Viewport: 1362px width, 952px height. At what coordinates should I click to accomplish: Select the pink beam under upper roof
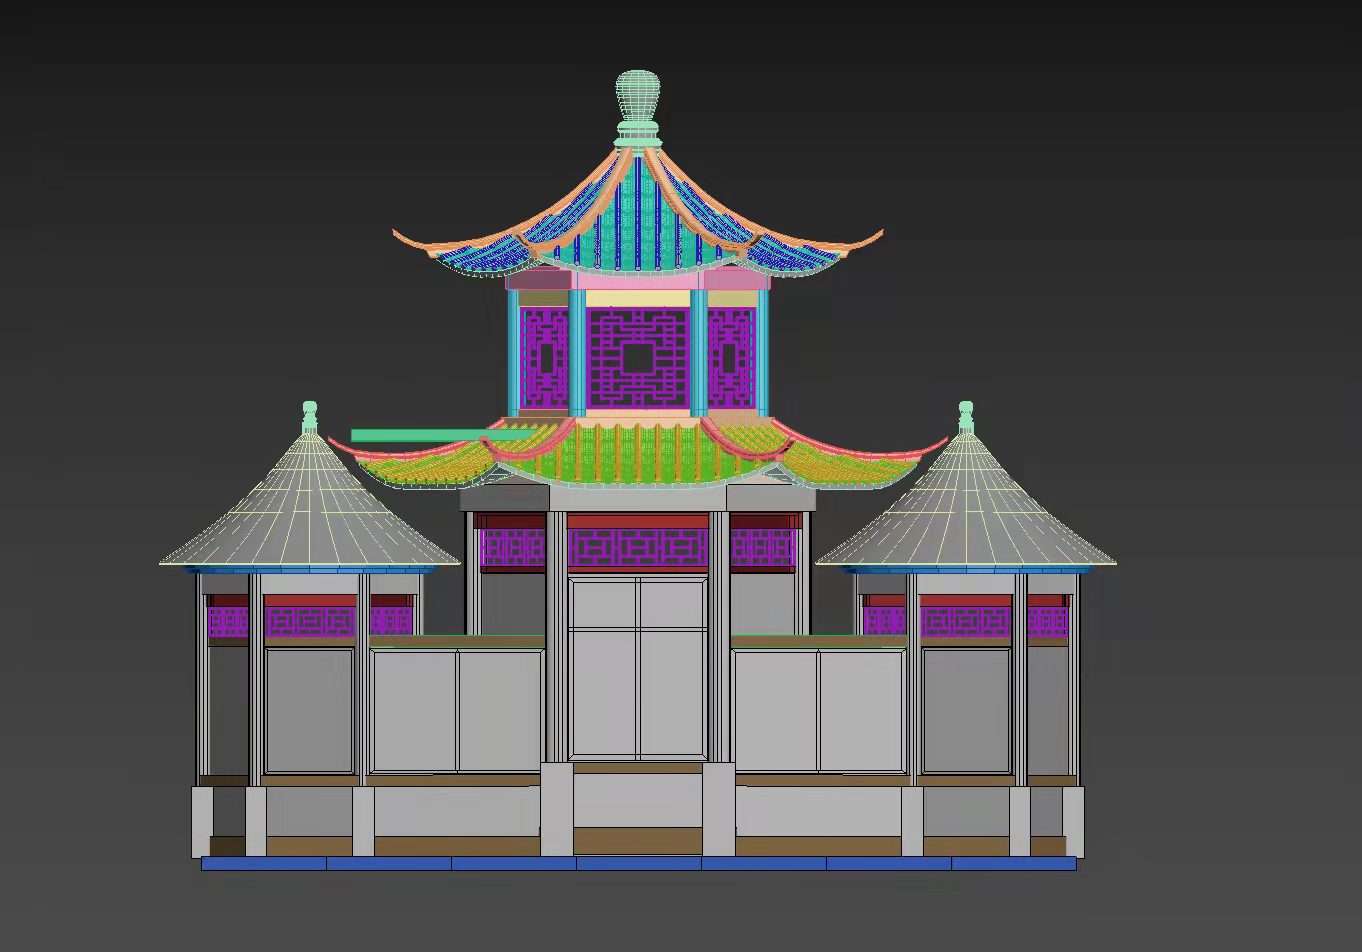pos(637,282)
